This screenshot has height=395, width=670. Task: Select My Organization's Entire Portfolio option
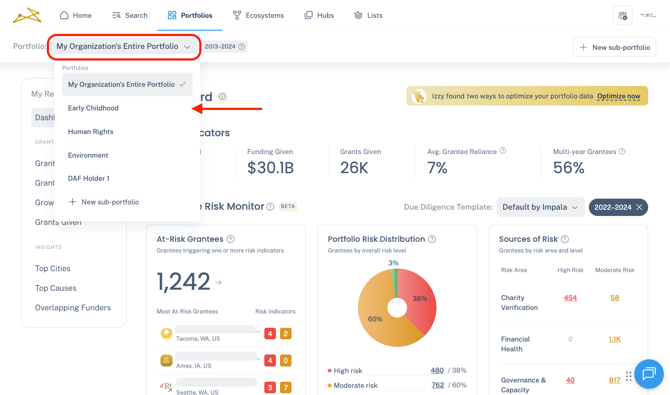tap(127, 84)
